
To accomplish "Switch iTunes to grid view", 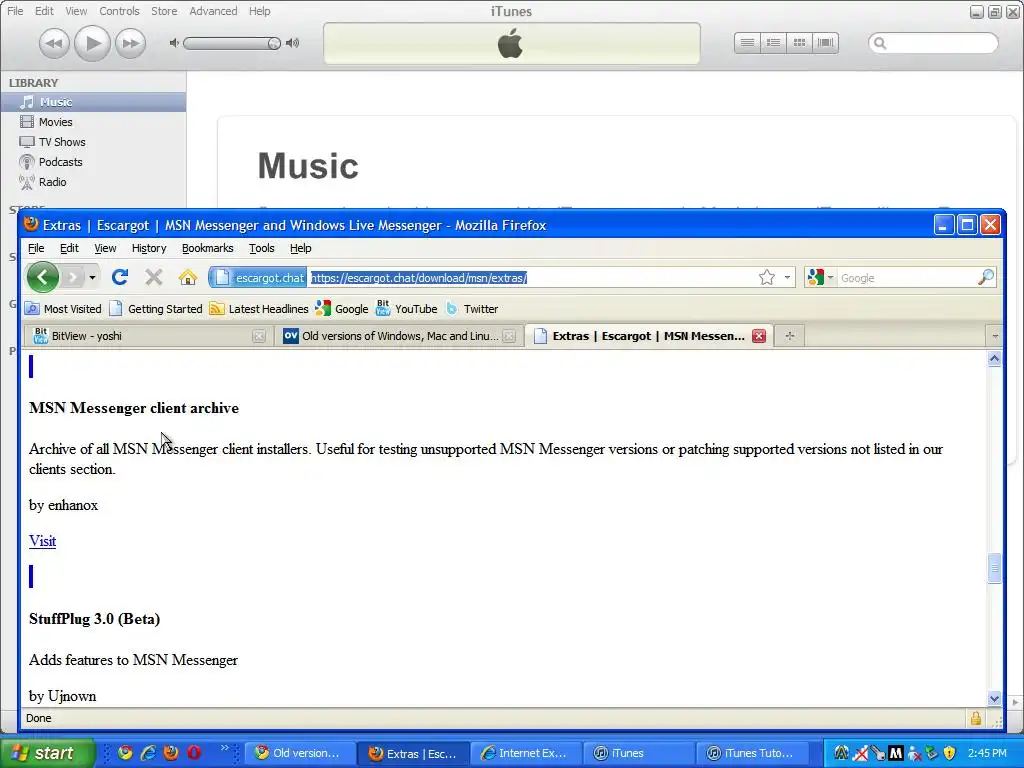I will point(799,43).
